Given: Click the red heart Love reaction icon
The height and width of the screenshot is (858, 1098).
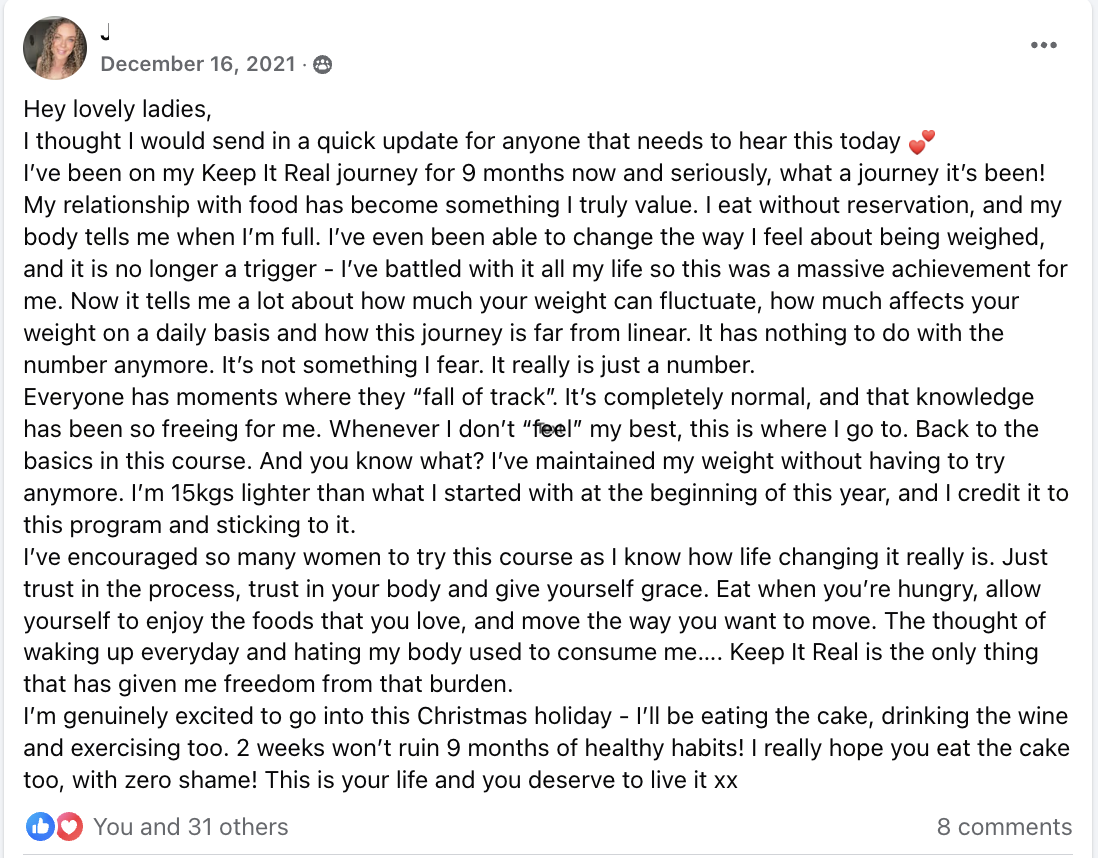Looking at the screenshot, I should [x=69, y=826].
